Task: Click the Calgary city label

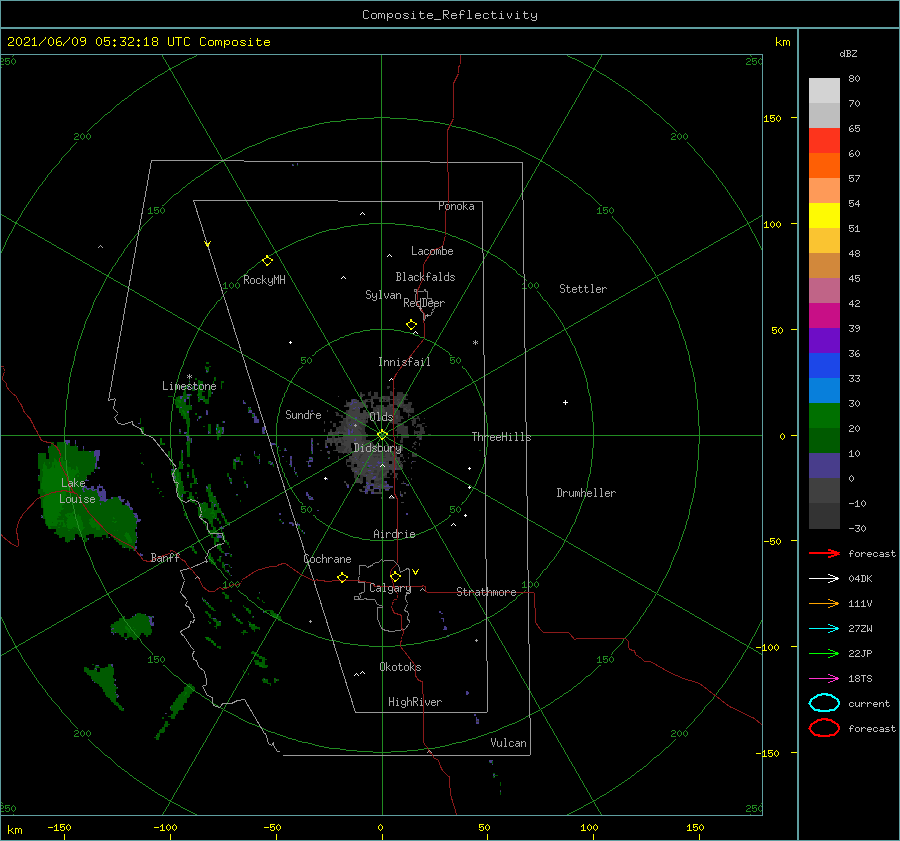Action: coord(390,588)
